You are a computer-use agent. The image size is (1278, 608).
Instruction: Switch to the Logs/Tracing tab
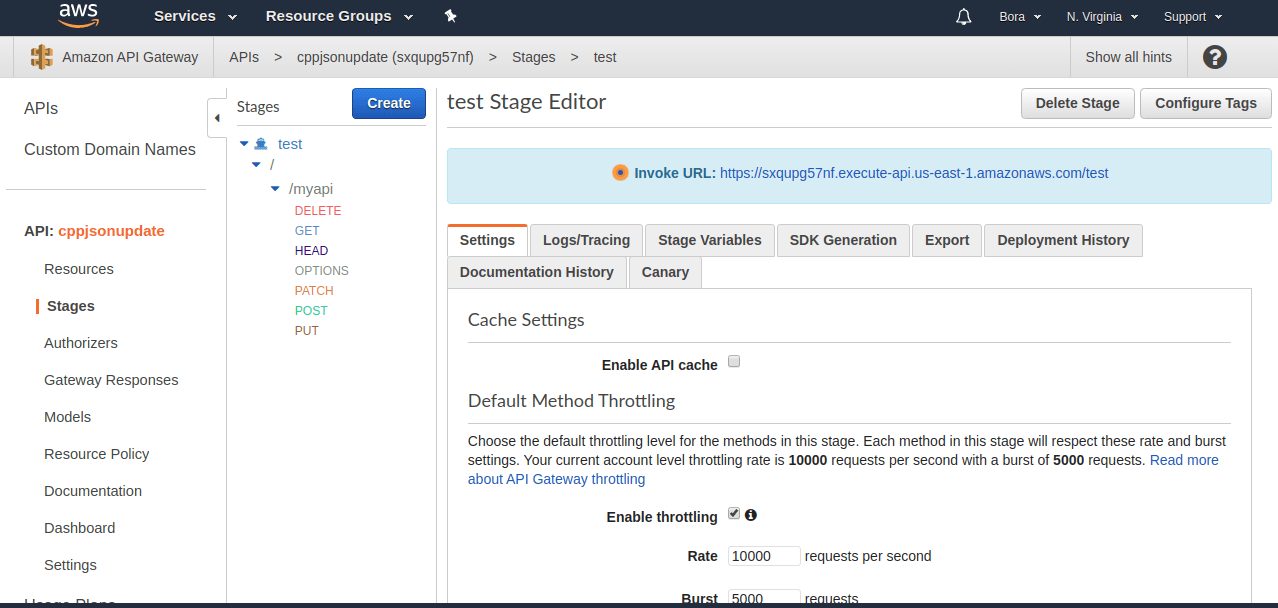tap(586, 240)
